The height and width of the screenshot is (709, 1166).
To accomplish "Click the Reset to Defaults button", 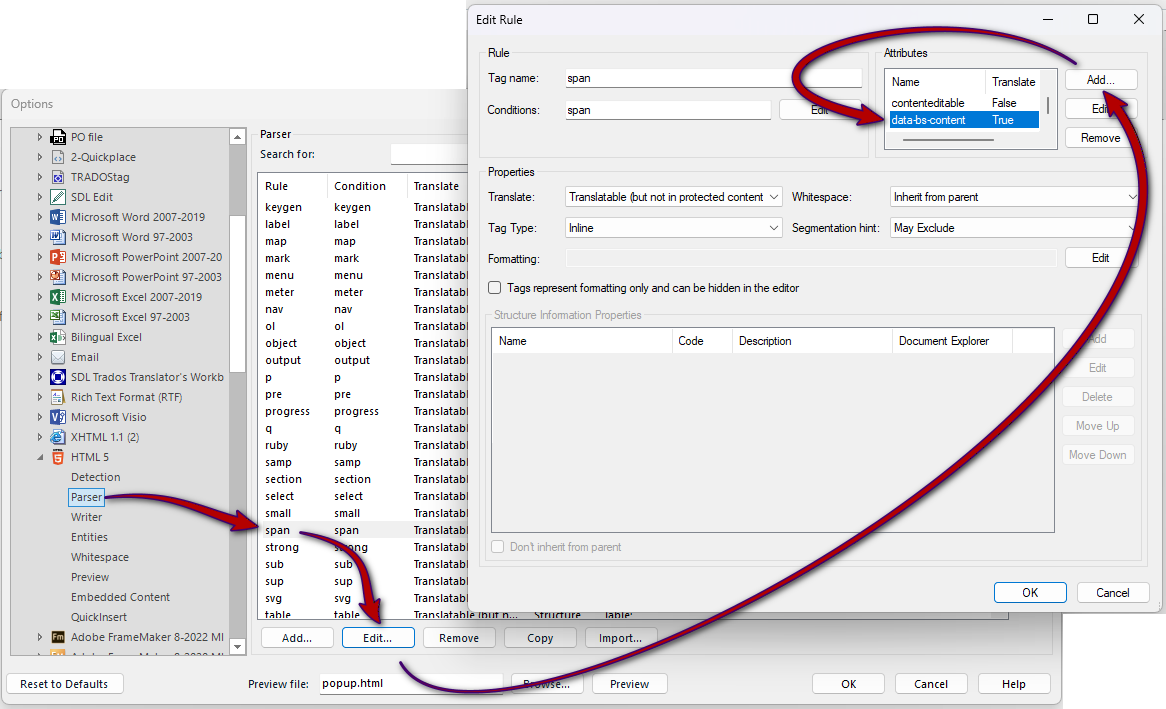I will pos(64,683).
